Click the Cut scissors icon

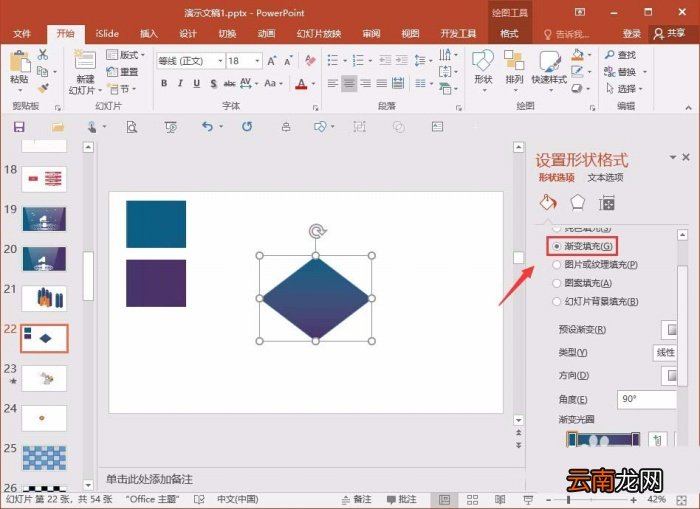point(43,54)
